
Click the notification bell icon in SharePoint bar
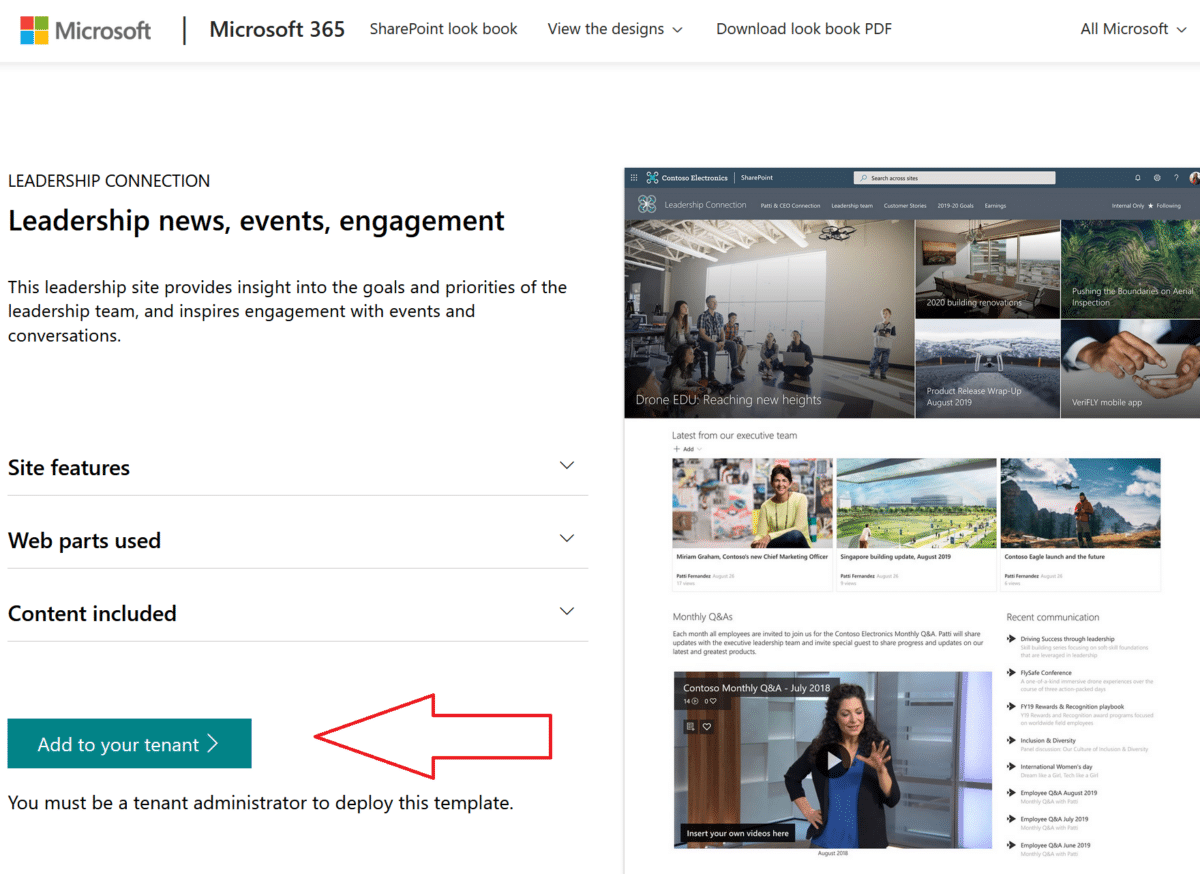point(1138,178)
